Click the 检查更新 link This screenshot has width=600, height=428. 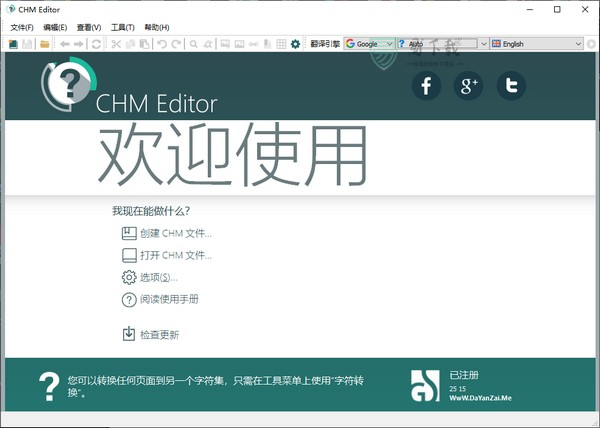159,335
